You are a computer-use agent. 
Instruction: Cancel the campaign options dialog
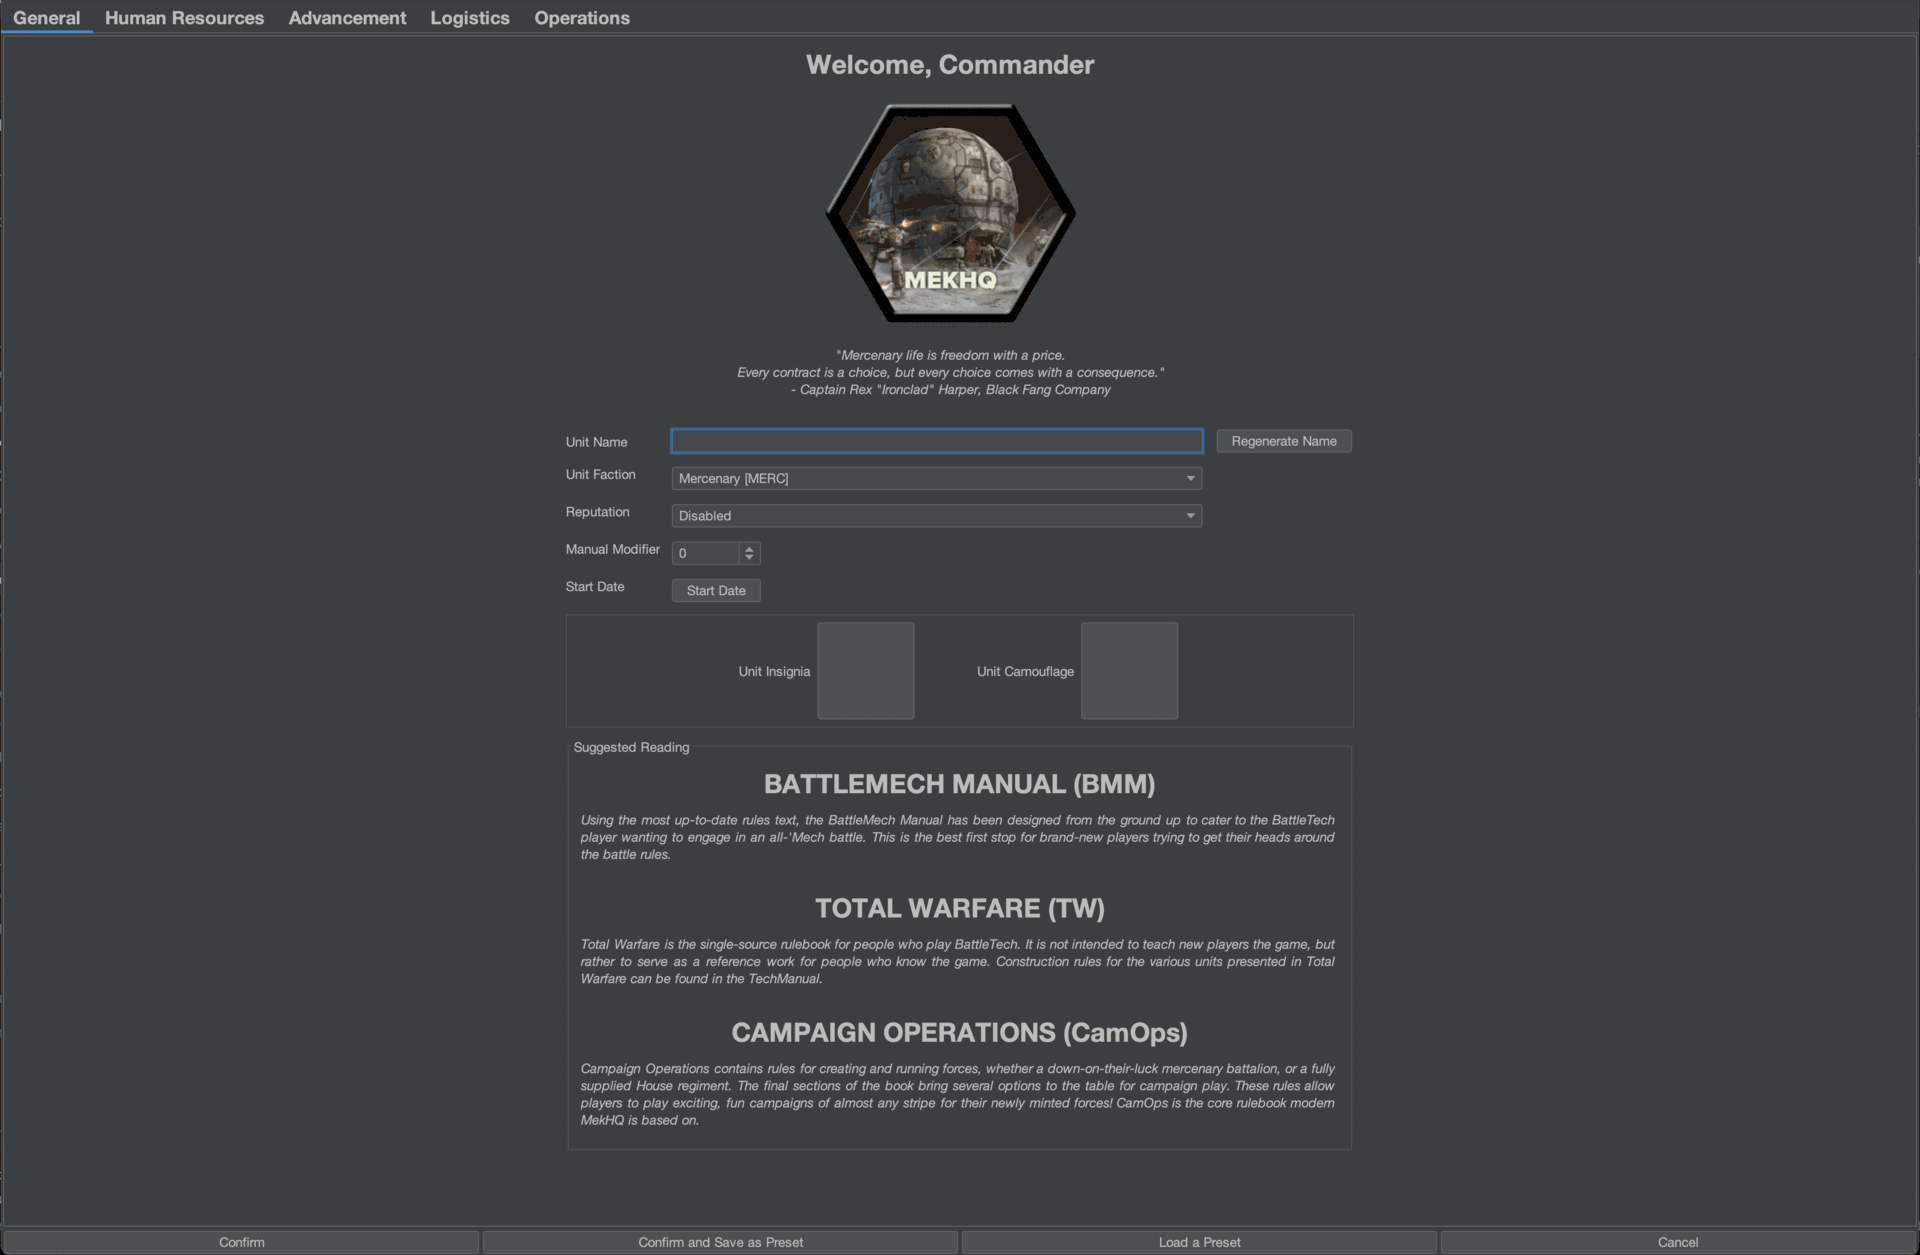[x=1678, y=1242]
